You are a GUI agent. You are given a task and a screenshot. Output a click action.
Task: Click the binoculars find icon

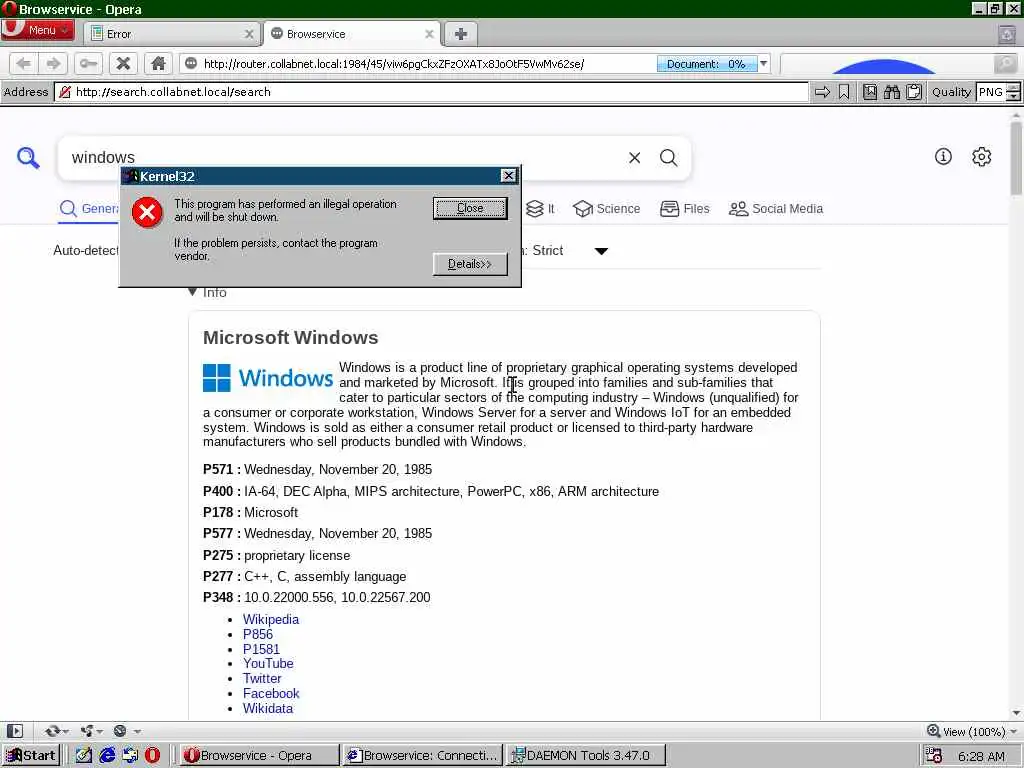891,92
